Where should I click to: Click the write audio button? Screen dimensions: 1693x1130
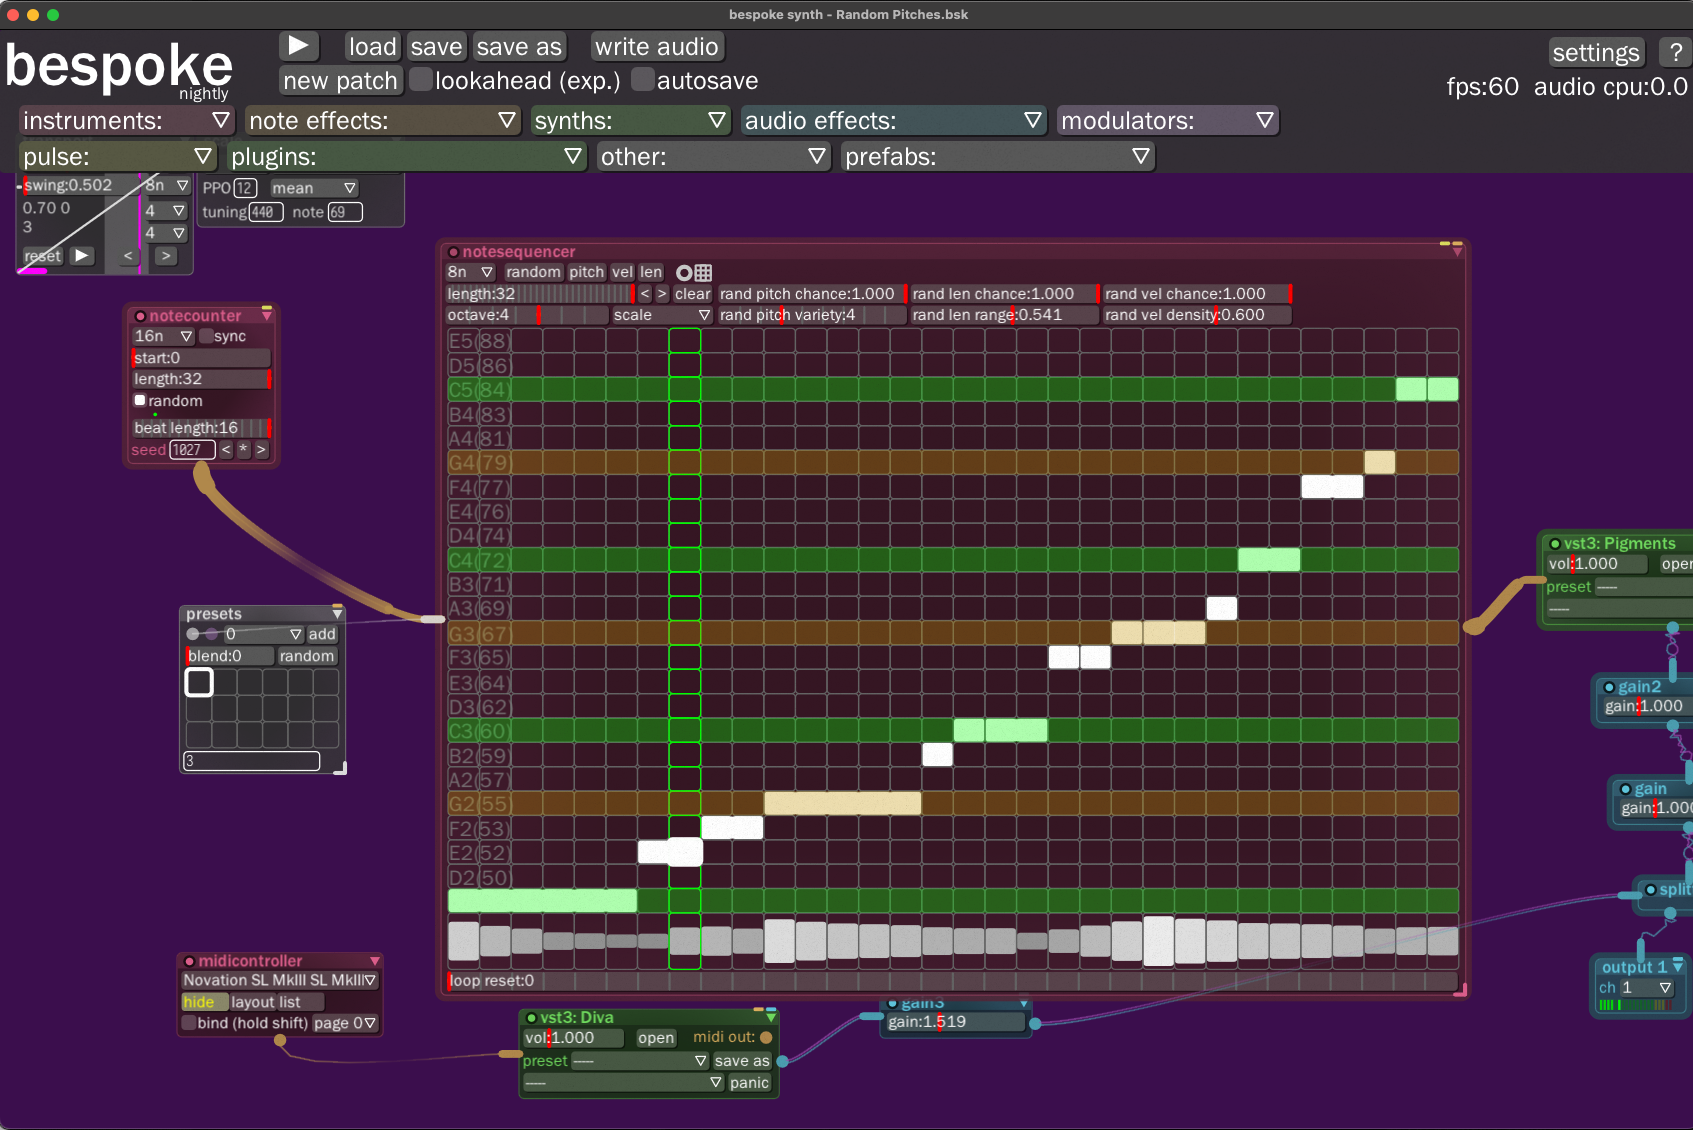pos(656,46)
